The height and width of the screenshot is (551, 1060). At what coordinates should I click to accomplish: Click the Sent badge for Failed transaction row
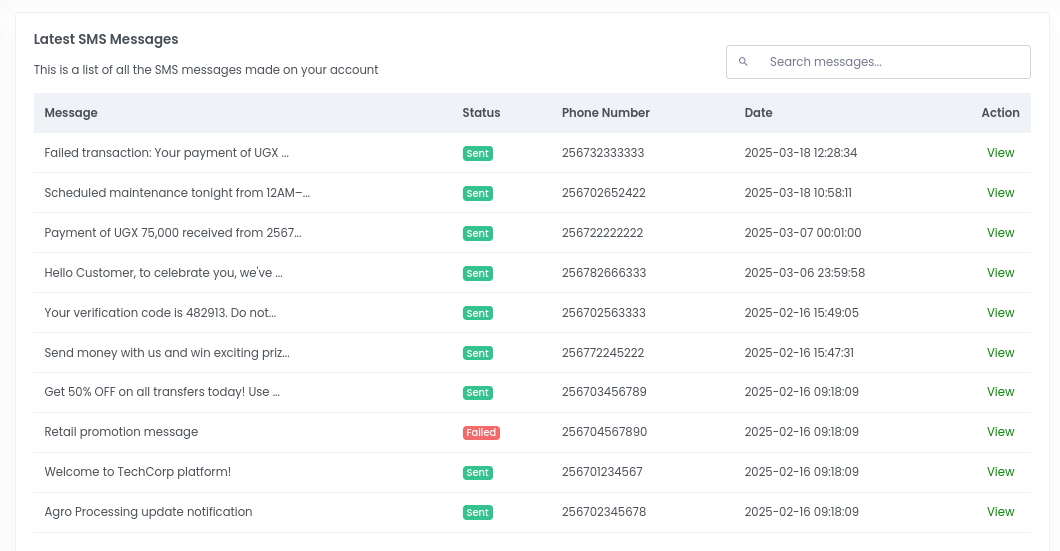(x=477, y=153)
